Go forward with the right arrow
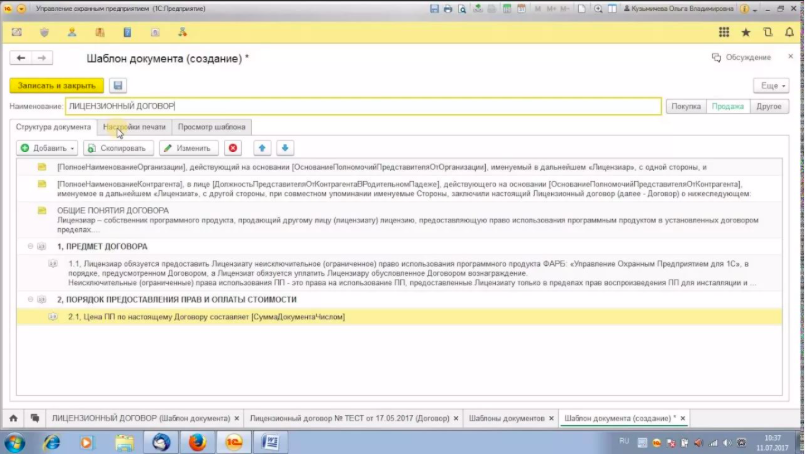 pos(42,58)
